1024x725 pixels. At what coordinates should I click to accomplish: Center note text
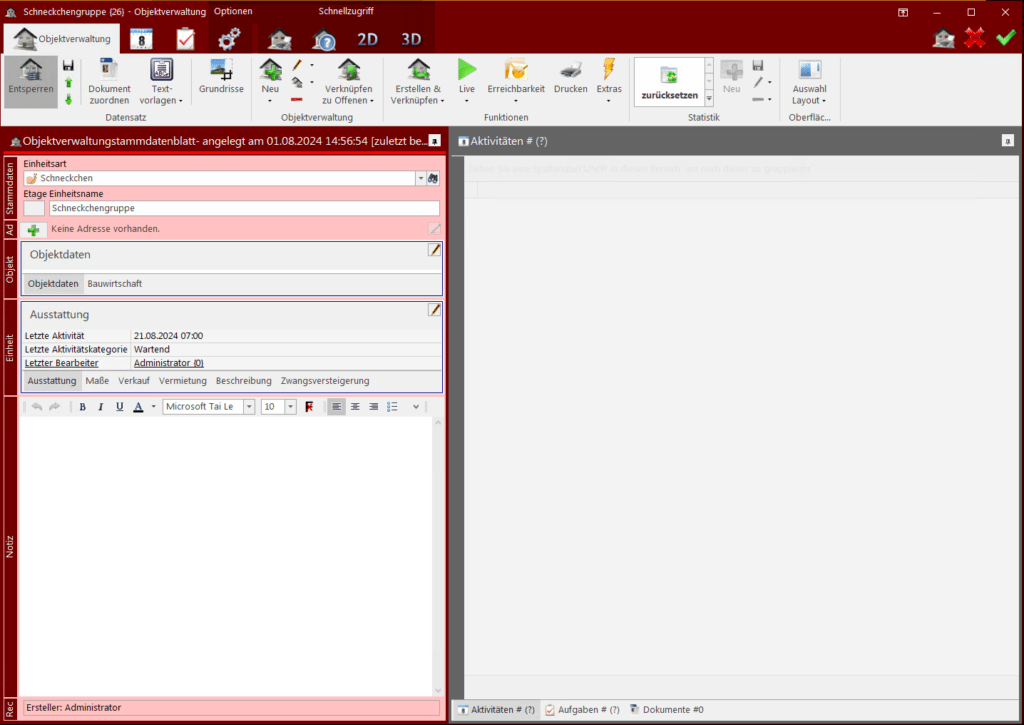355,407
